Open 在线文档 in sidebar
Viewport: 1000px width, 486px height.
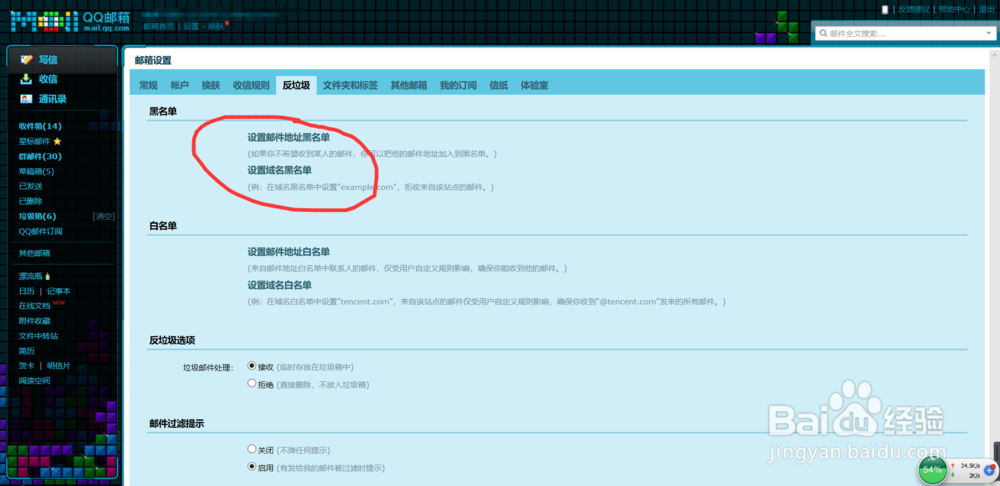coord(34,306)
